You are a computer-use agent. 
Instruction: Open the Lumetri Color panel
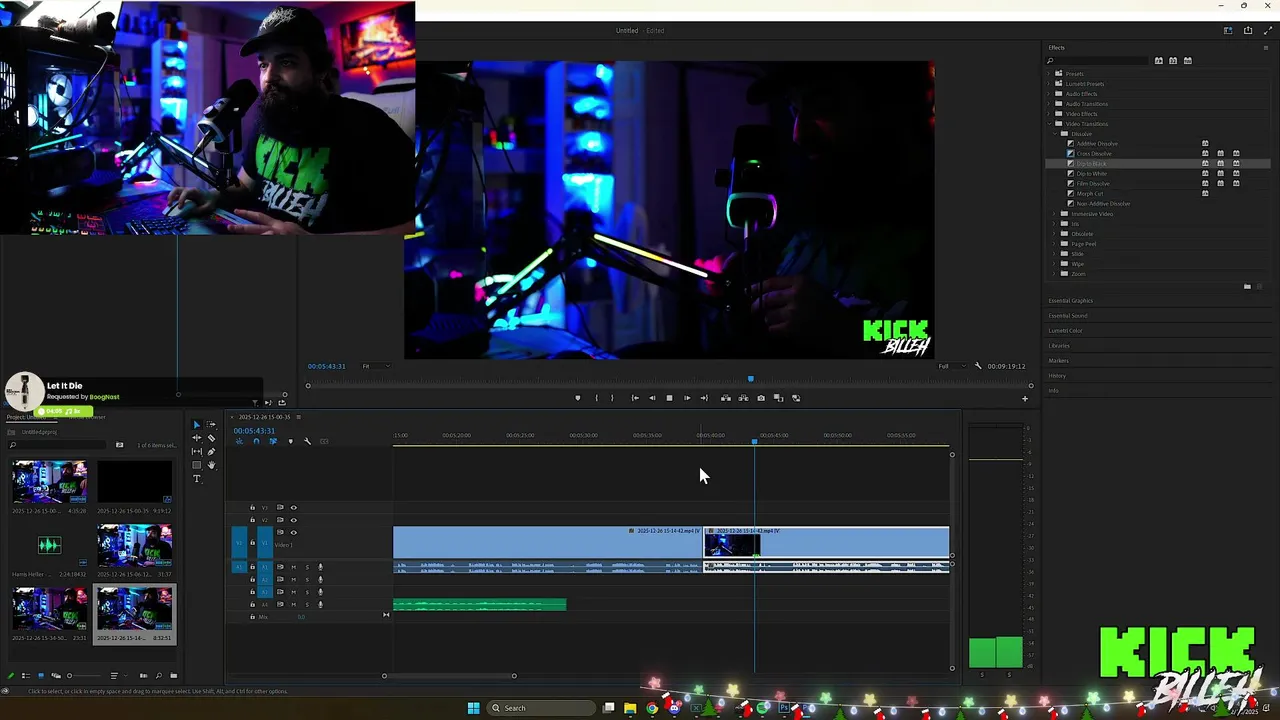[1065, 331]
